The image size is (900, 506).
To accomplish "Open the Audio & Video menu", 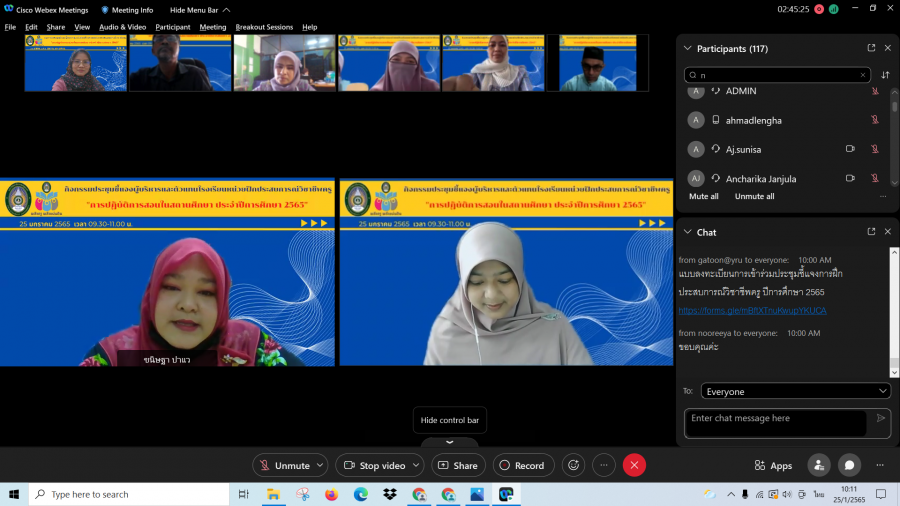I will click(122, 27).
